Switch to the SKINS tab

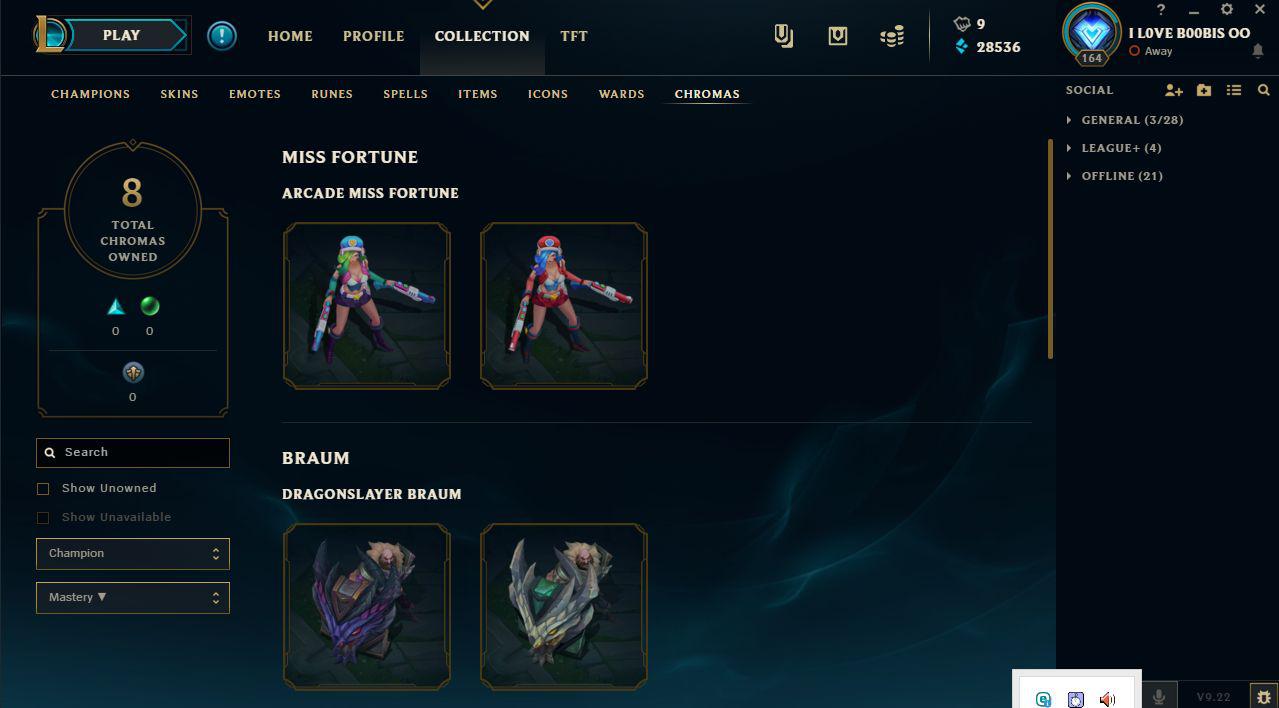point(179,94)
